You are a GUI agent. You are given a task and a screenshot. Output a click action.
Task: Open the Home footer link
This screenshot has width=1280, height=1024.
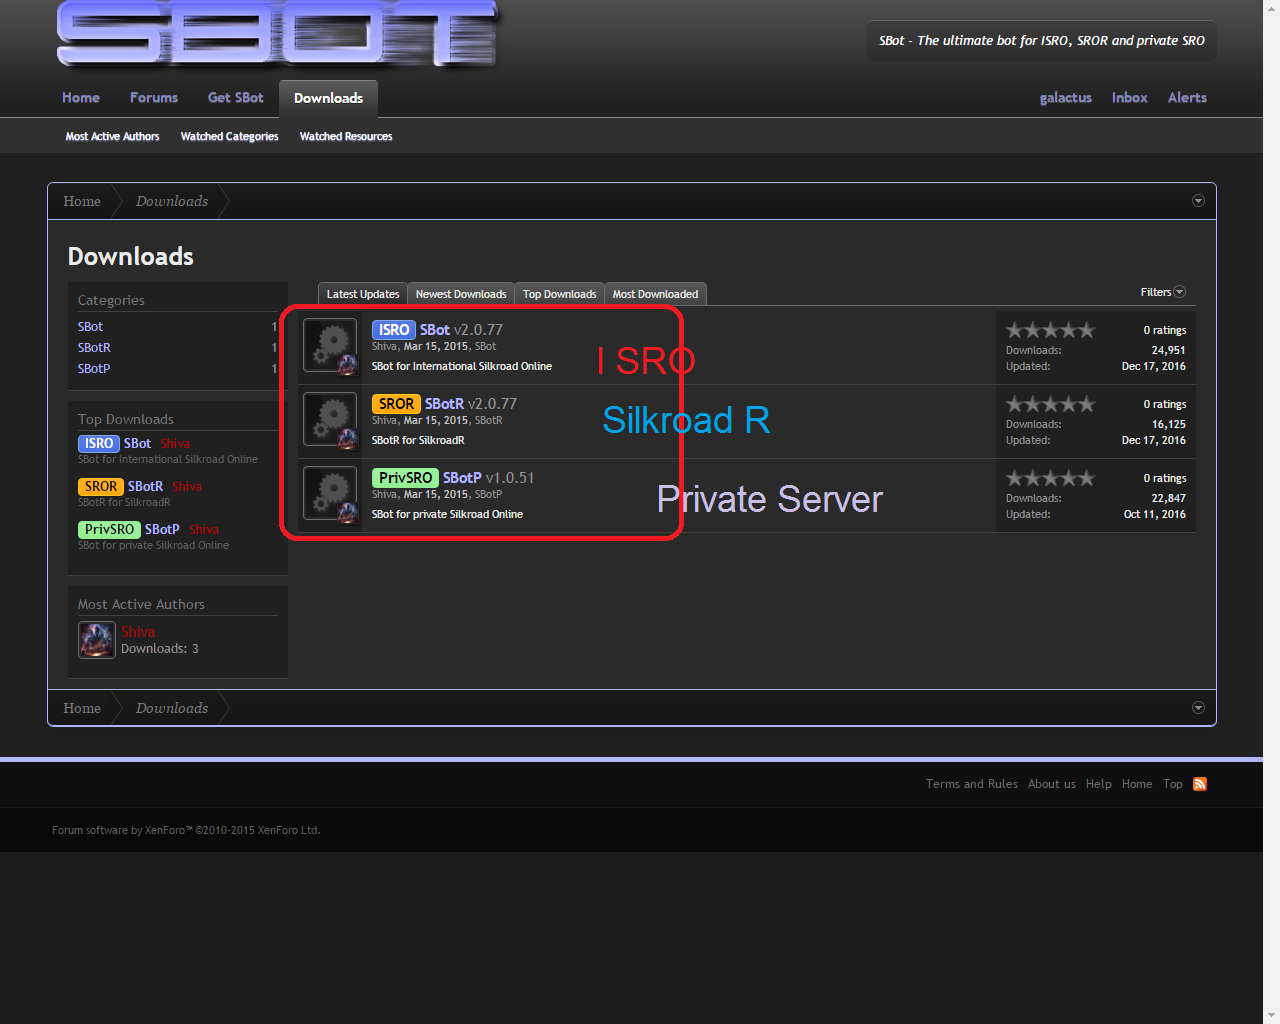point(1137,784)
